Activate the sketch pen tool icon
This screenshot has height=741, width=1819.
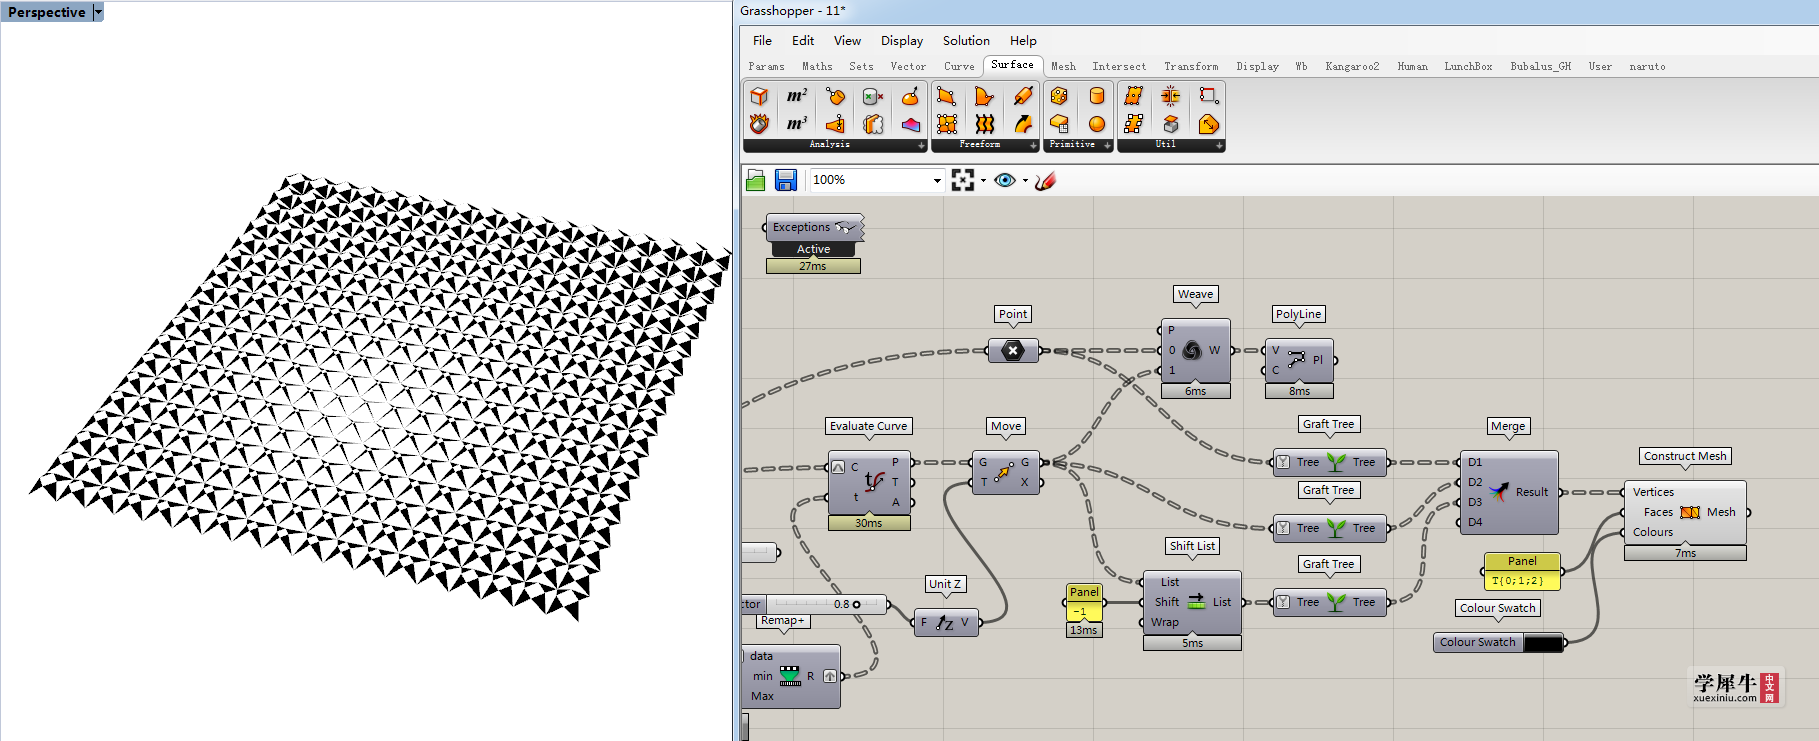coord(1046,180)
